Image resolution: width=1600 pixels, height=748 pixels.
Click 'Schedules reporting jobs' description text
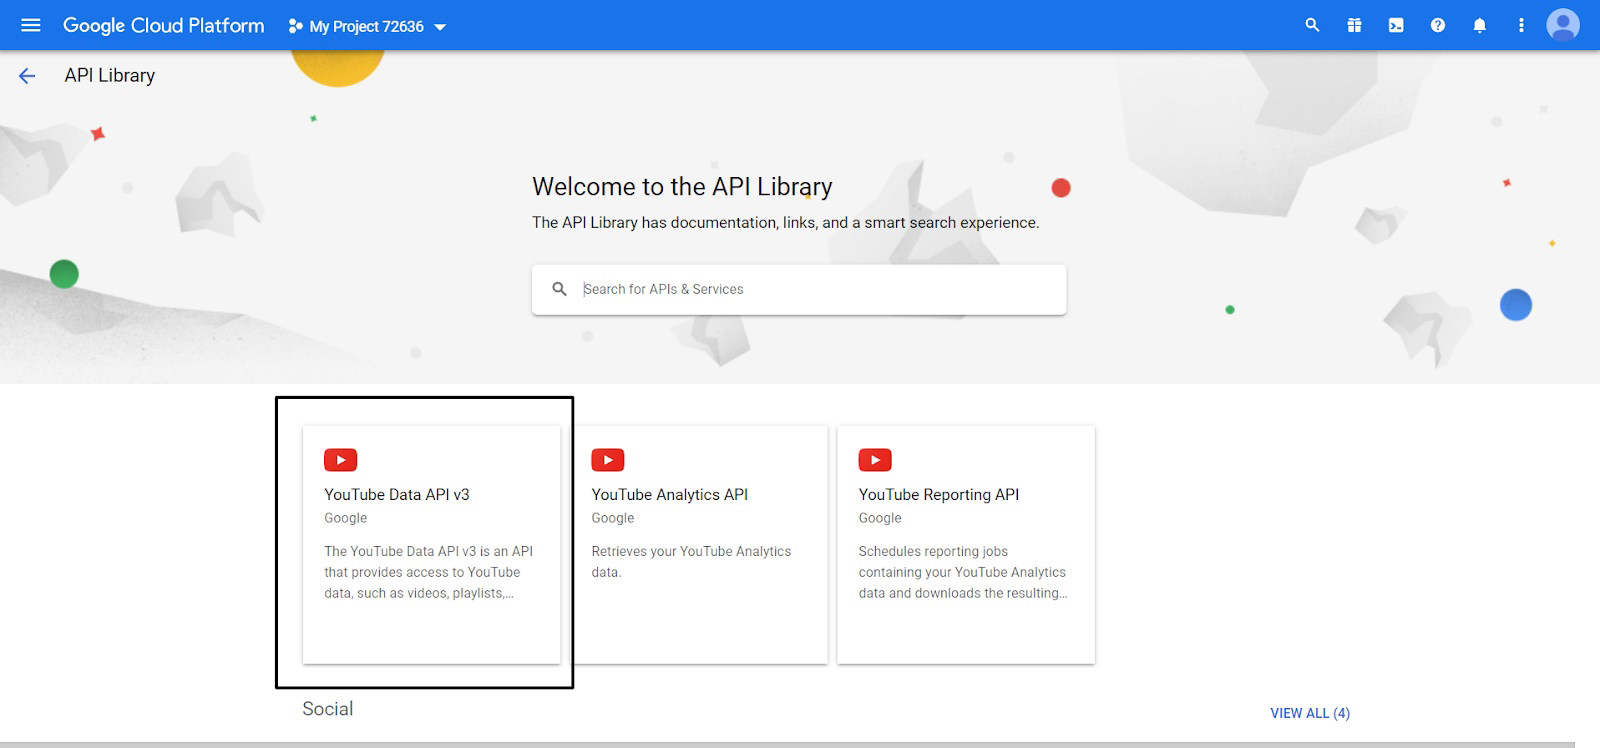963,572
